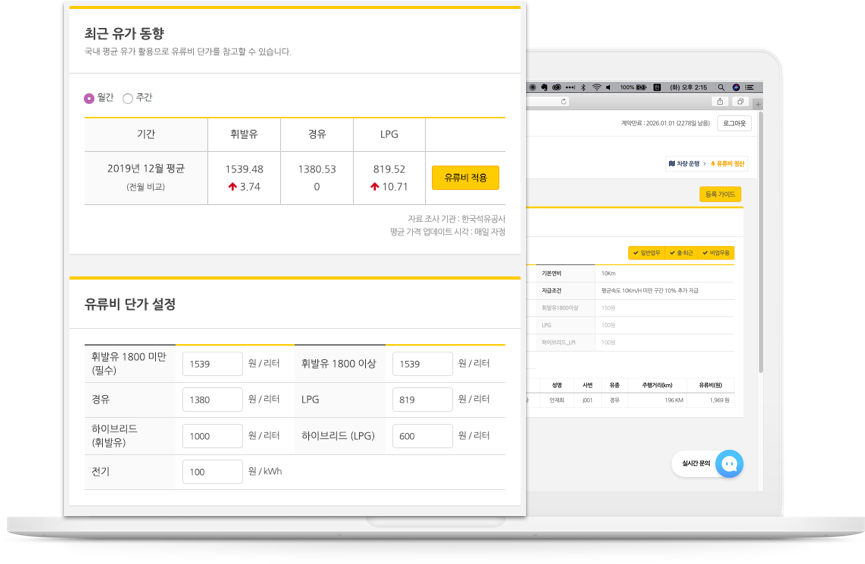Image resolution: width=865 pixels, height=564 pixels.
Task: Focus the LPG unit price input showing 819
Action: (422, 400)
